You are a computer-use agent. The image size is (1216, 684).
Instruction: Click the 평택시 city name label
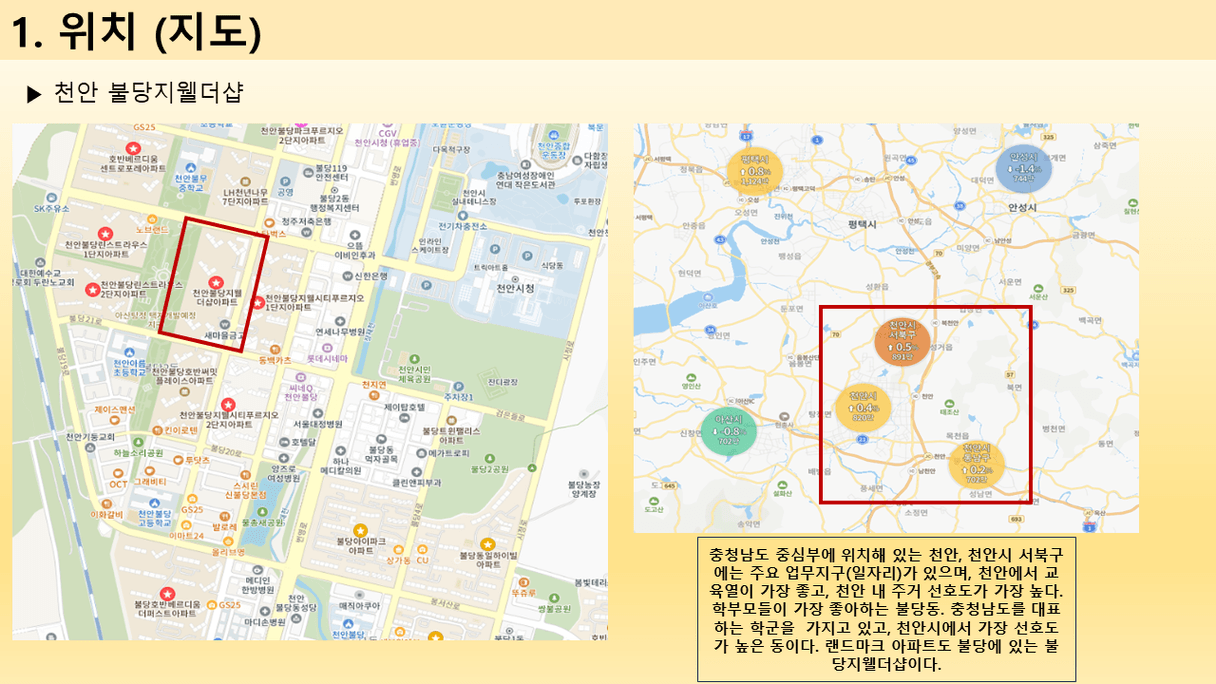[860, 224]
